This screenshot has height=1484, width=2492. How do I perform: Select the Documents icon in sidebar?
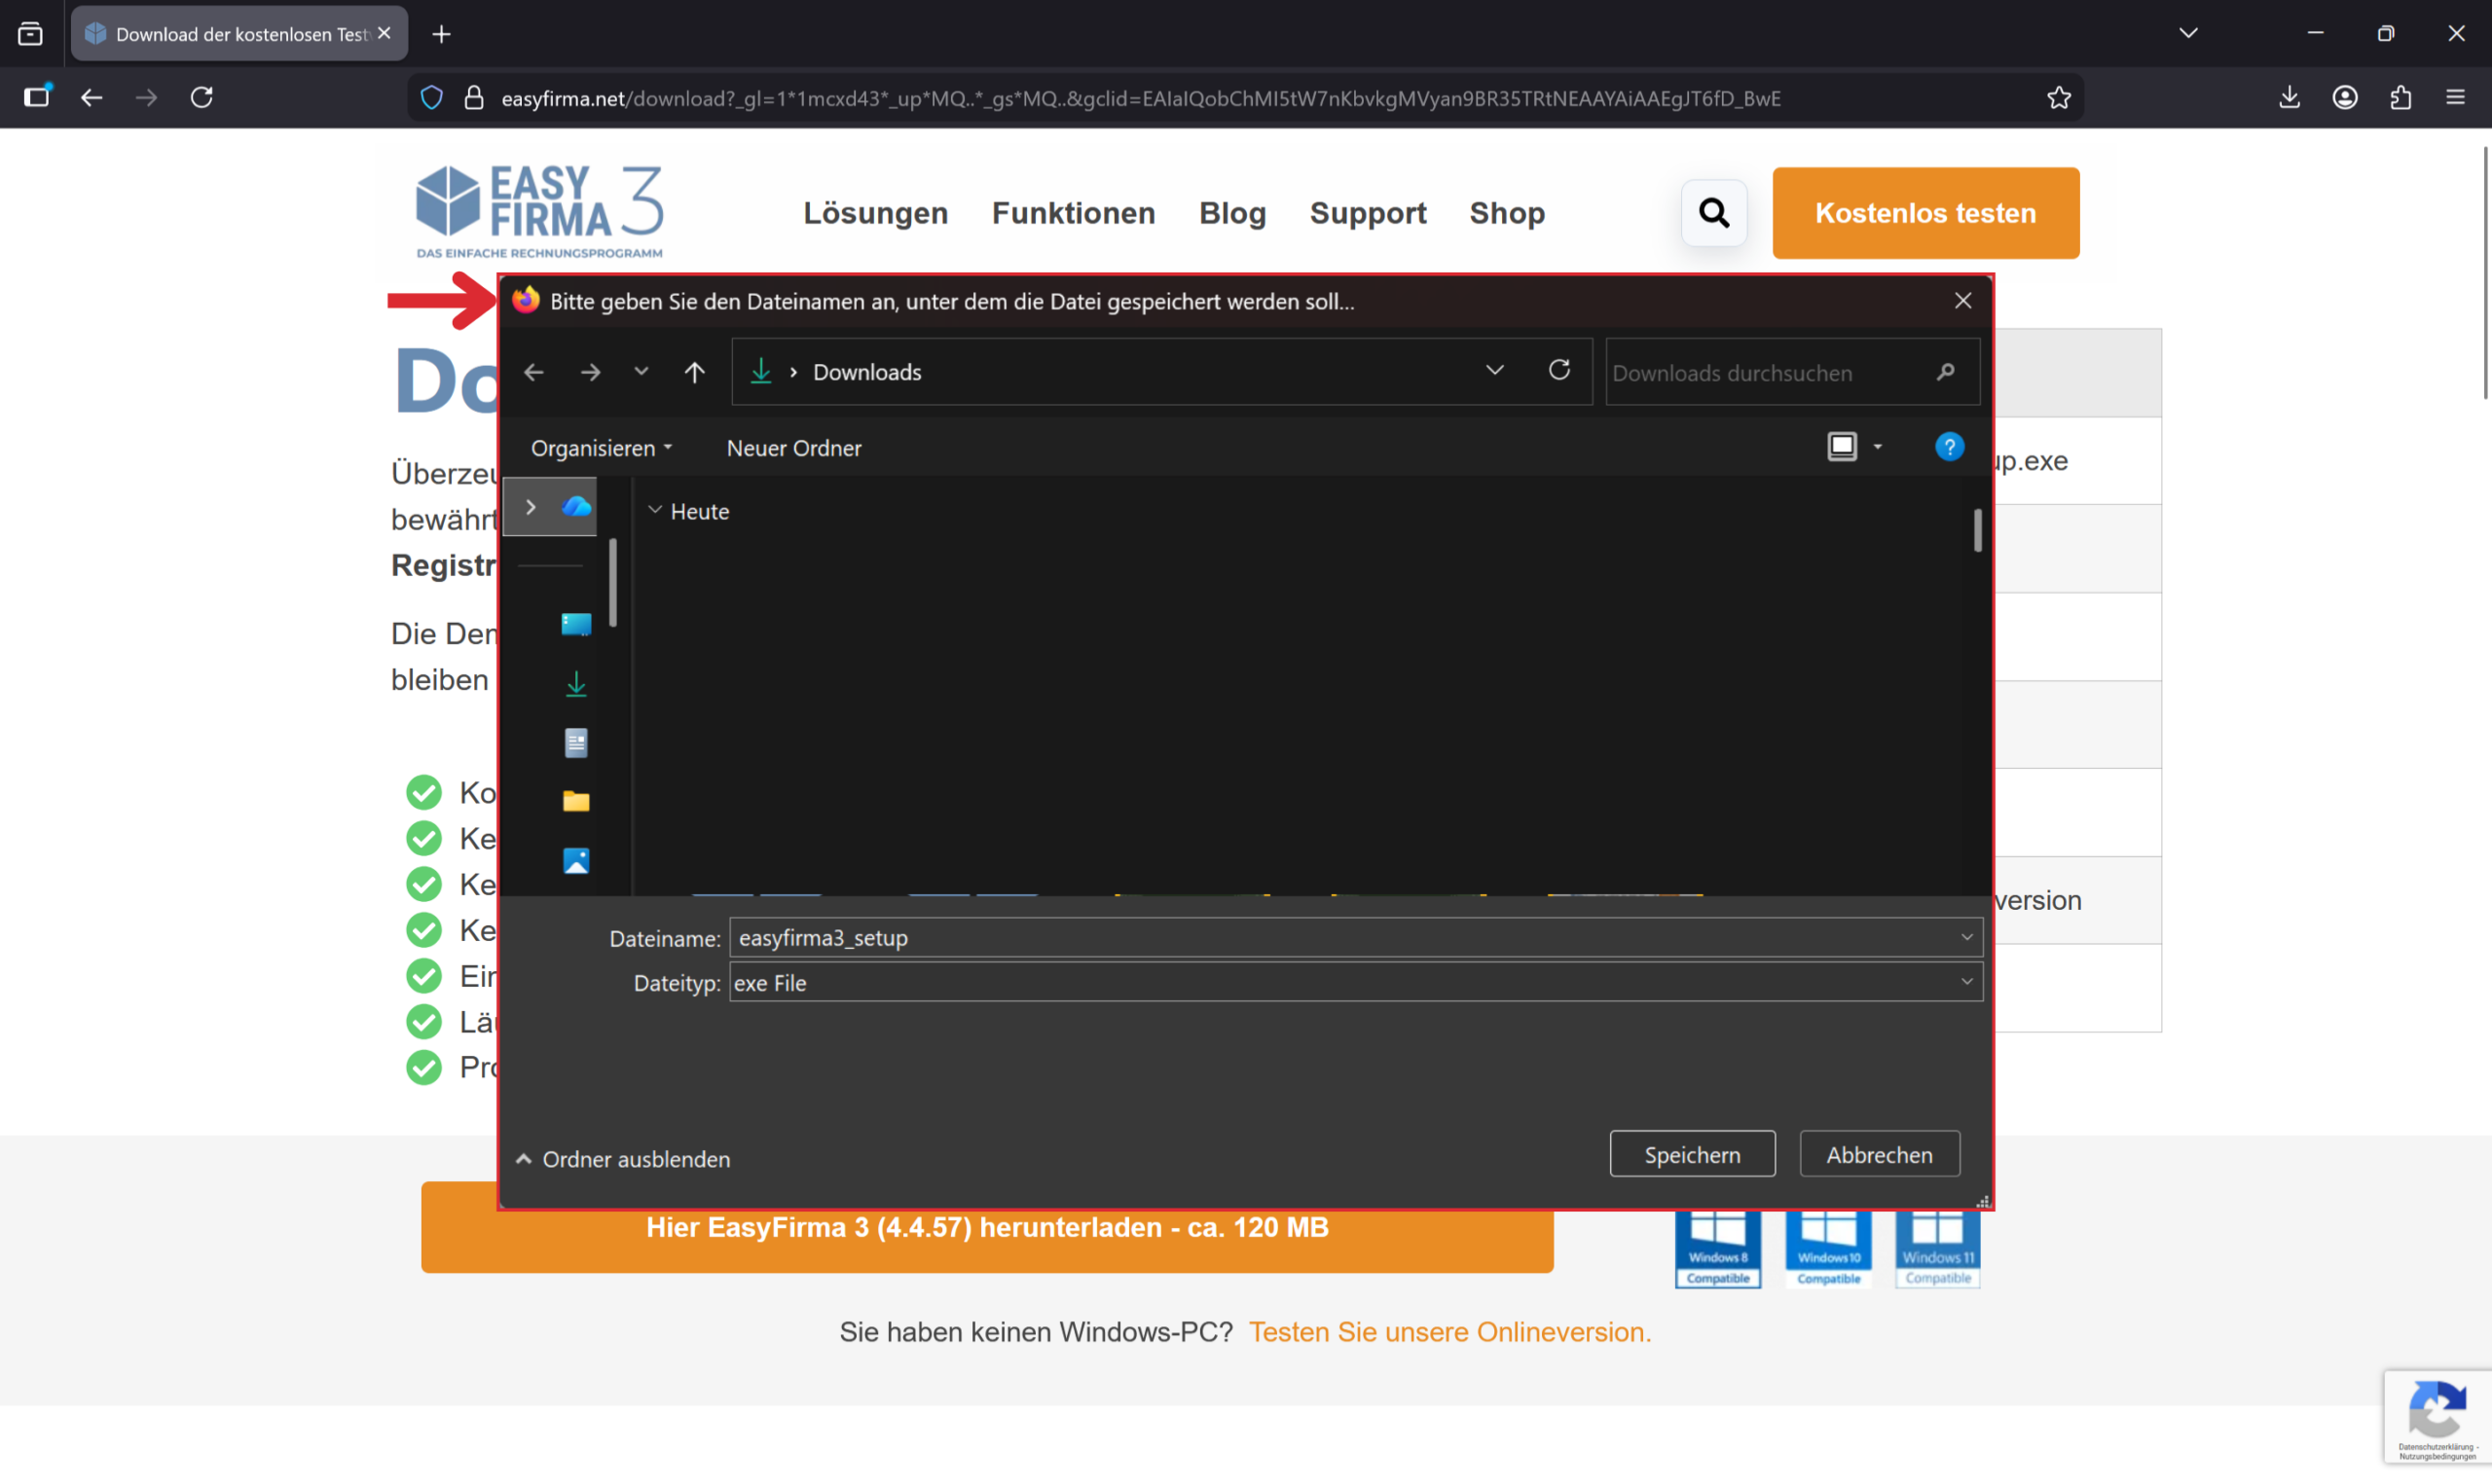(576, 743)
